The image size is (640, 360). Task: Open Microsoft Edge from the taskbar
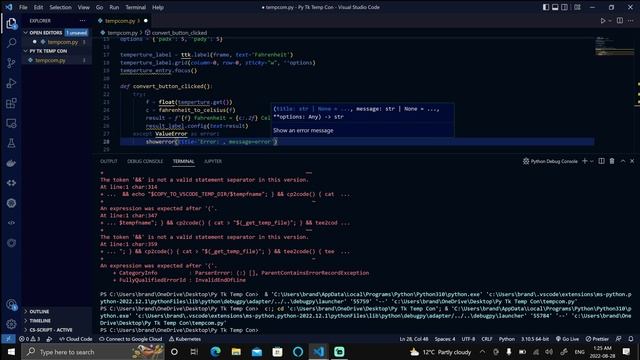pos(216,351)
